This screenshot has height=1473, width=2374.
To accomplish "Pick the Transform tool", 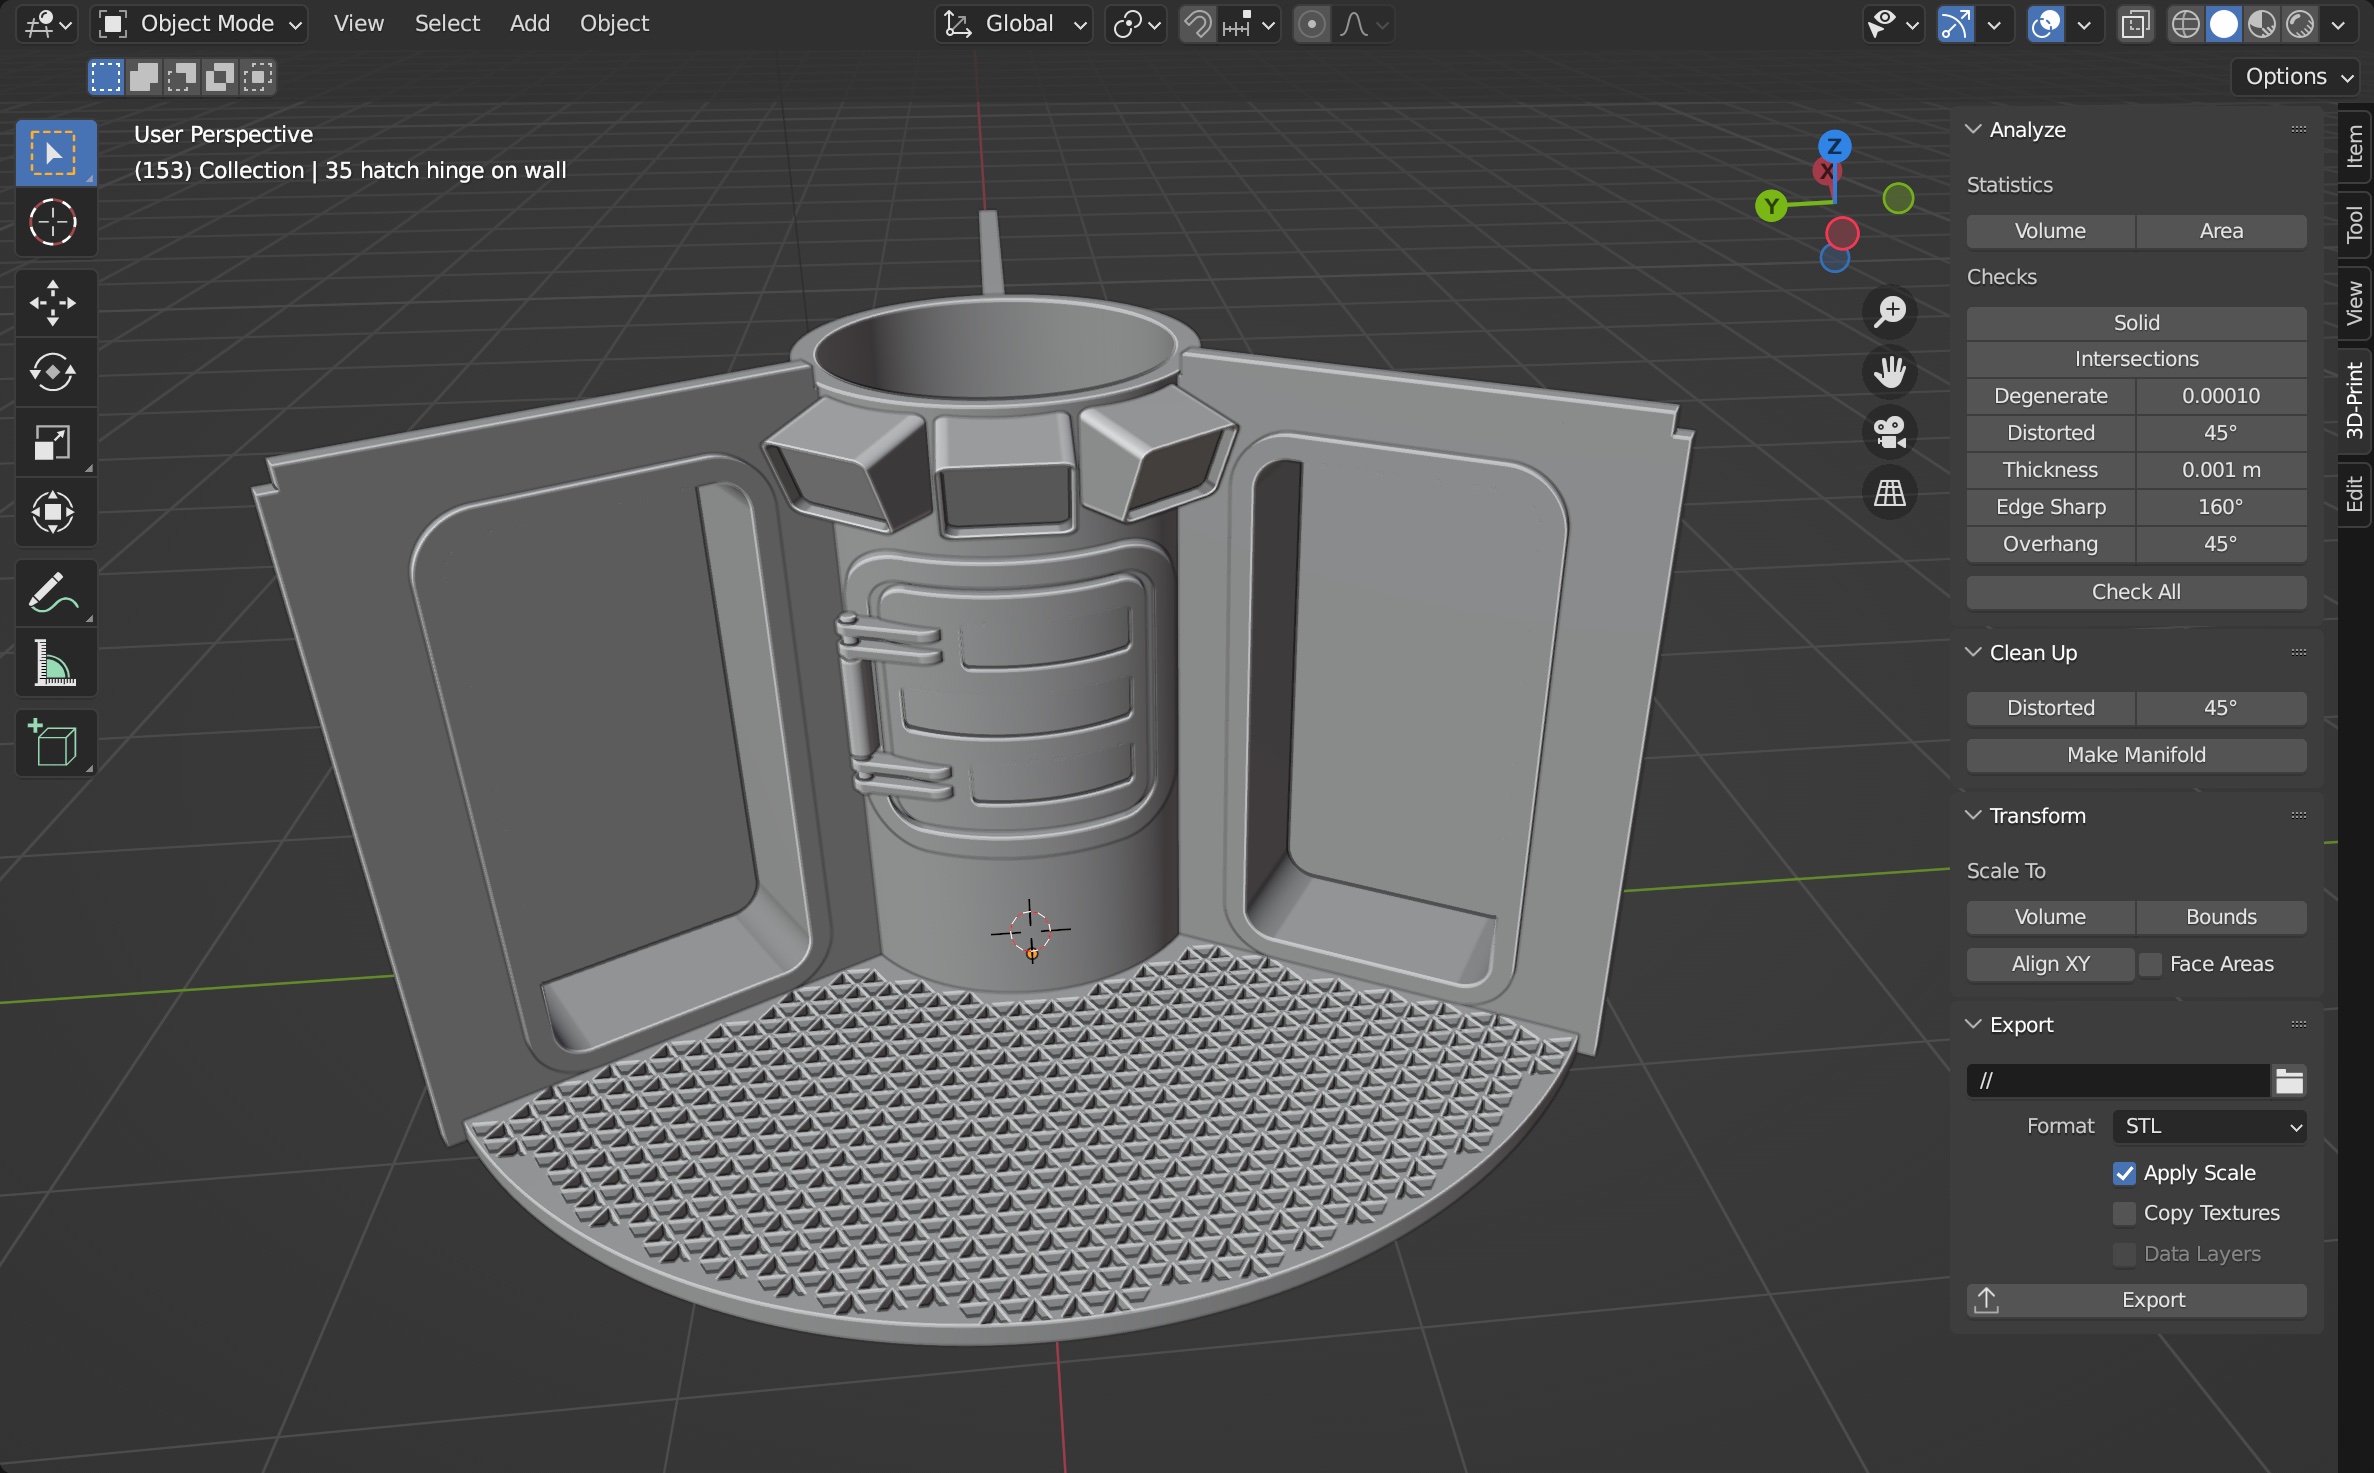I will (55, 512).
